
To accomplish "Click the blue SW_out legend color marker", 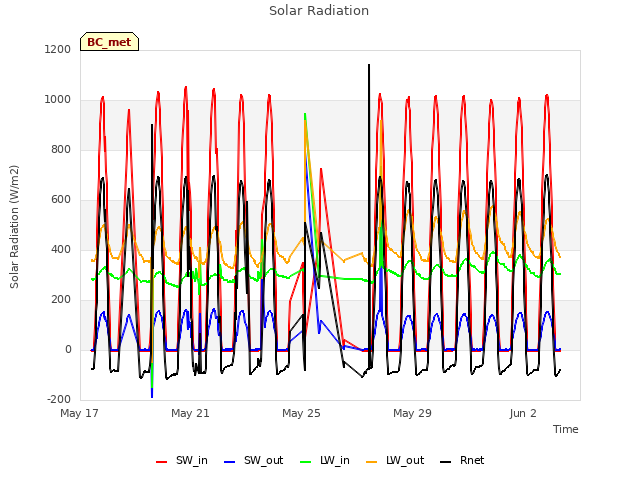I will click(230, 462).
